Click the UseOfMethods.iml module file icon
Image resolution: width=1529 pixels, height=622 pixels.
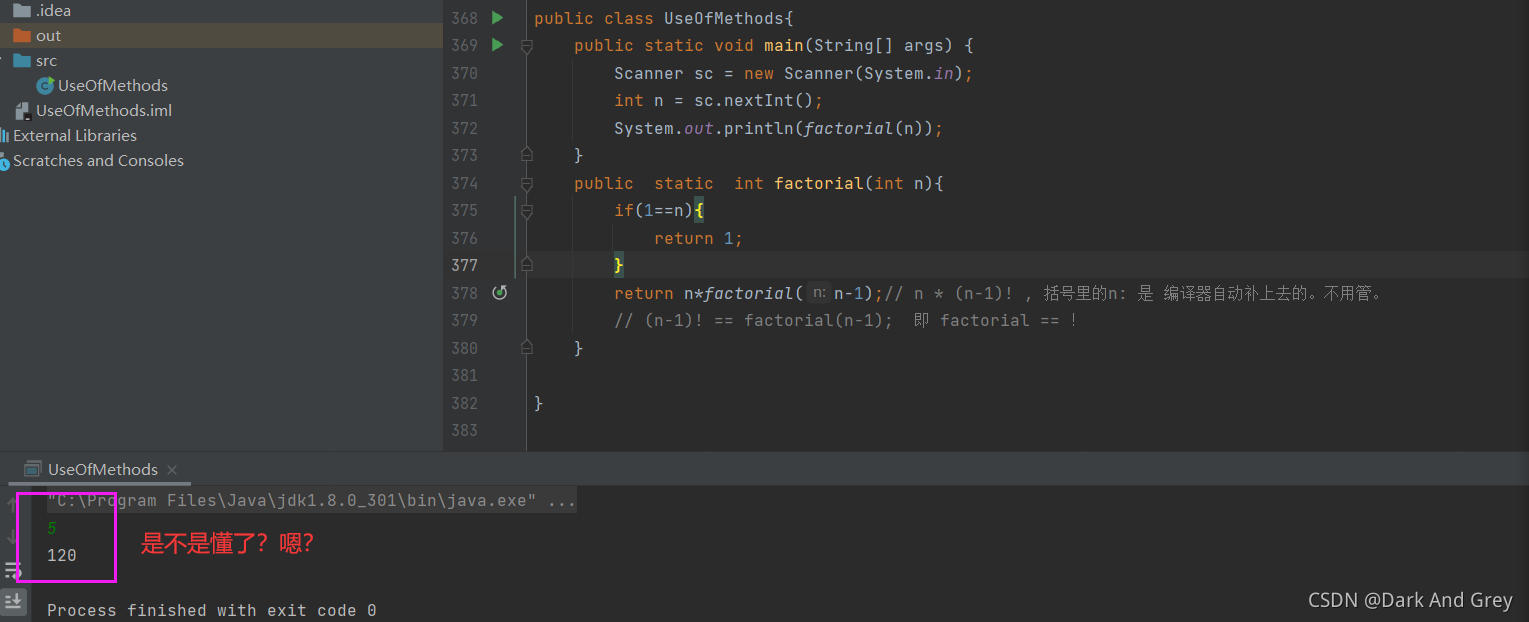[22, 111]
